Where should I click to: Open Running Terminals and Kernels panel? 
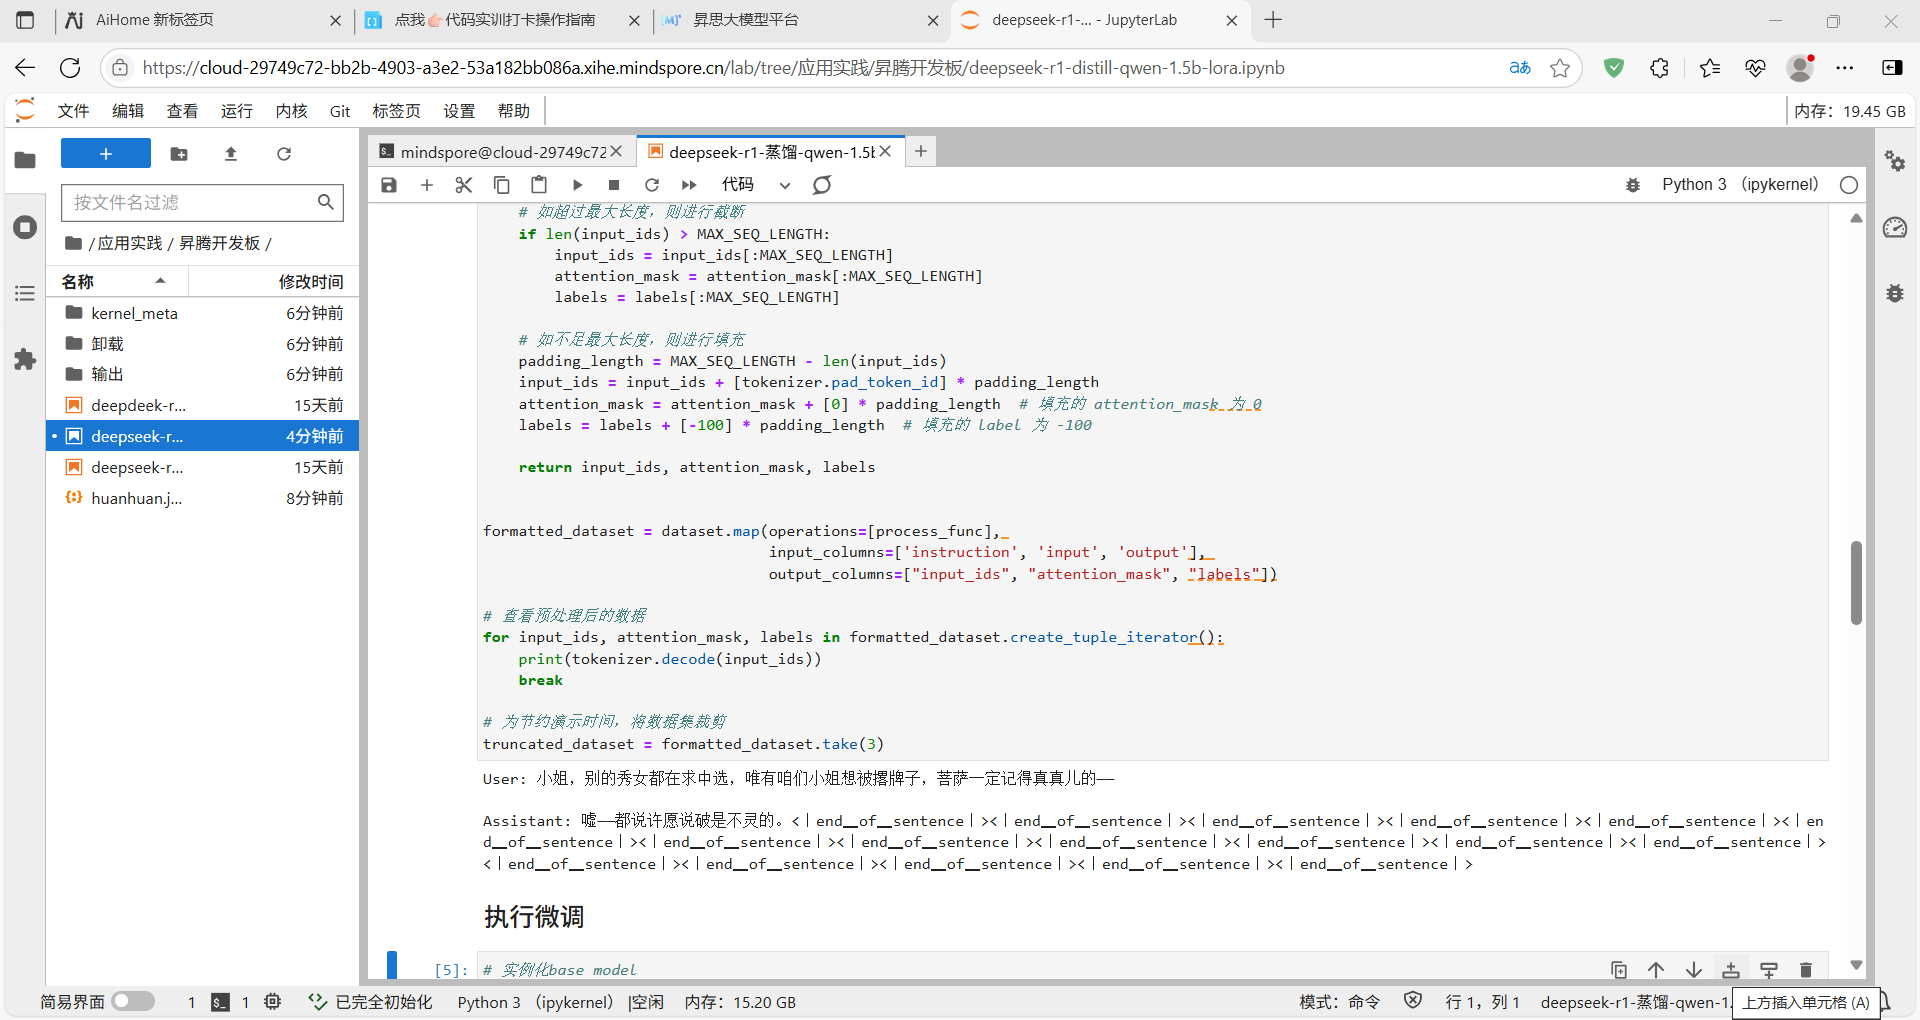click(x=25, y=227)
